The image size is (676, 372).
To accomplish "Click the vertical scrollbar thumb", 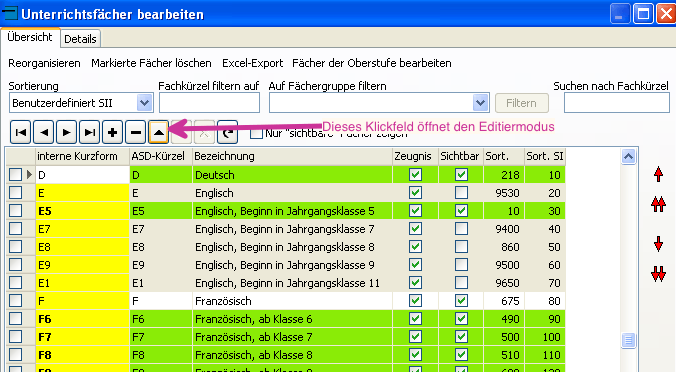I will pos(629,340).
